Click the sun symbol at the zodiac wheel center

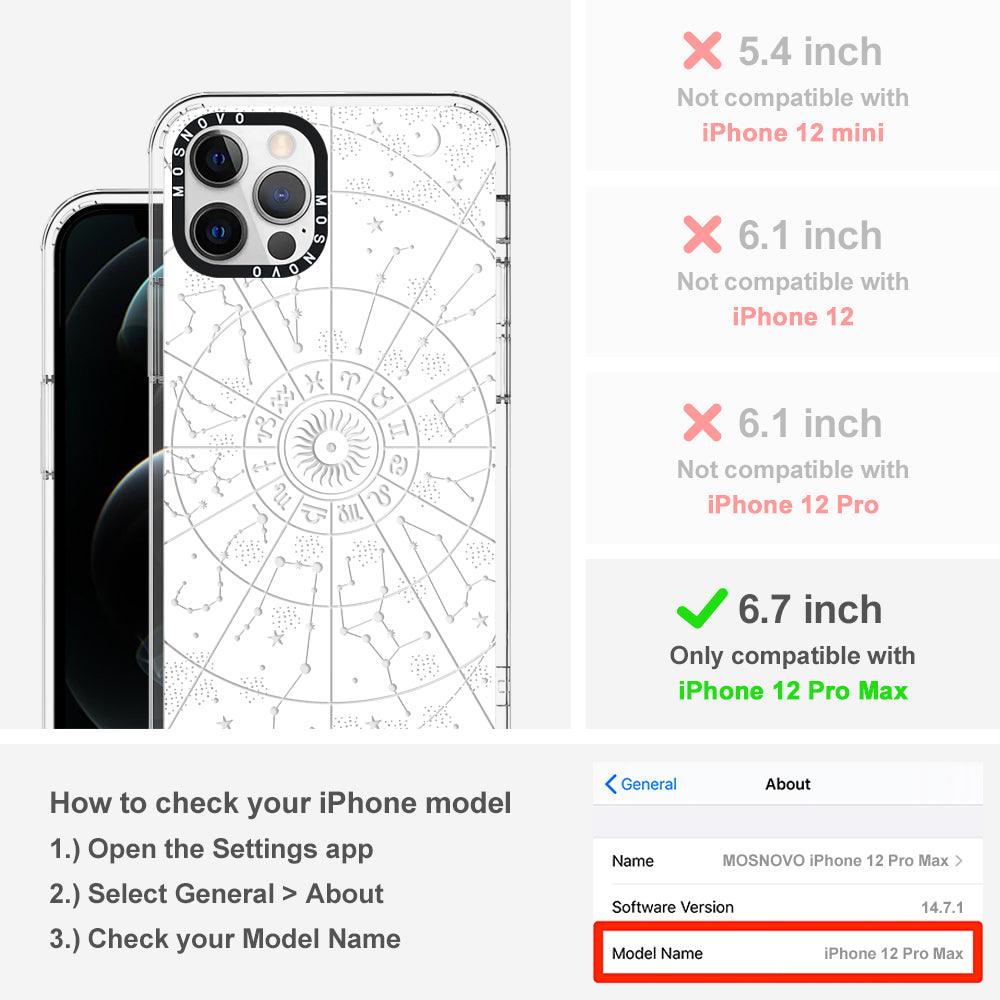(x=330, y=447)
